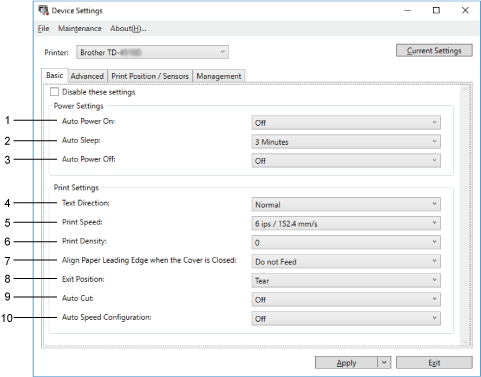Click the Device Settings app icon in title bar
Viewport: 481px width, 377px height.
(x=43, y=10)
